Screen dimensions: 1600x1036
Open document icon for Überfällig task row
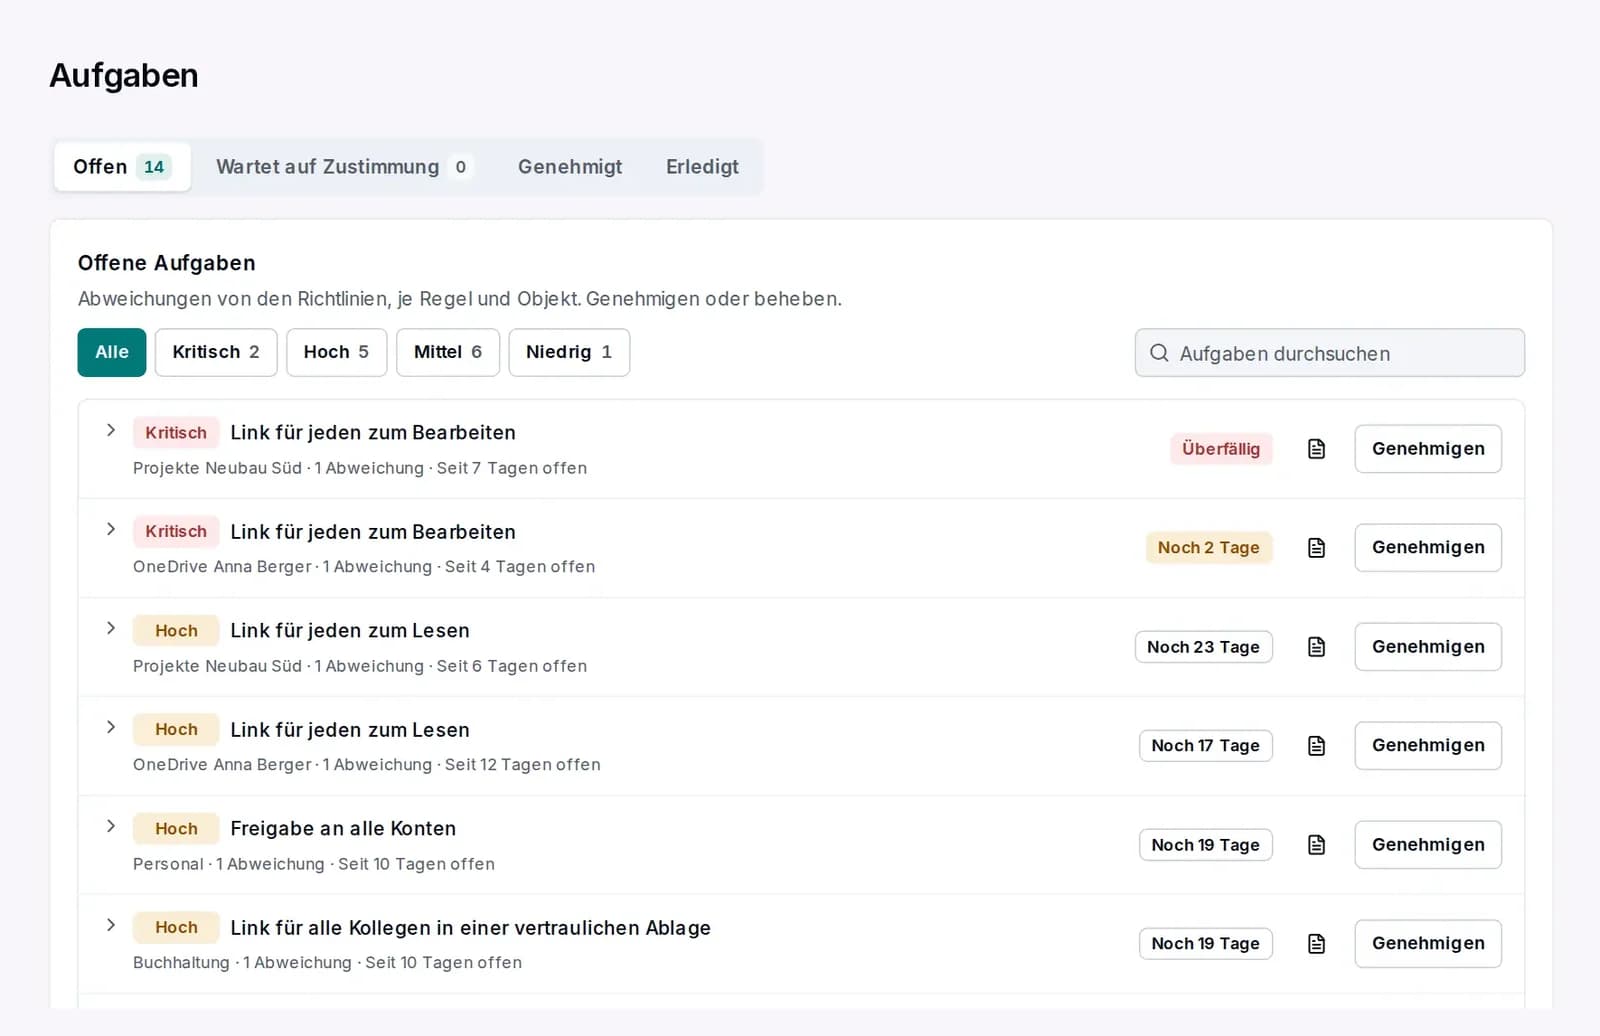(x=1316, y=449)
